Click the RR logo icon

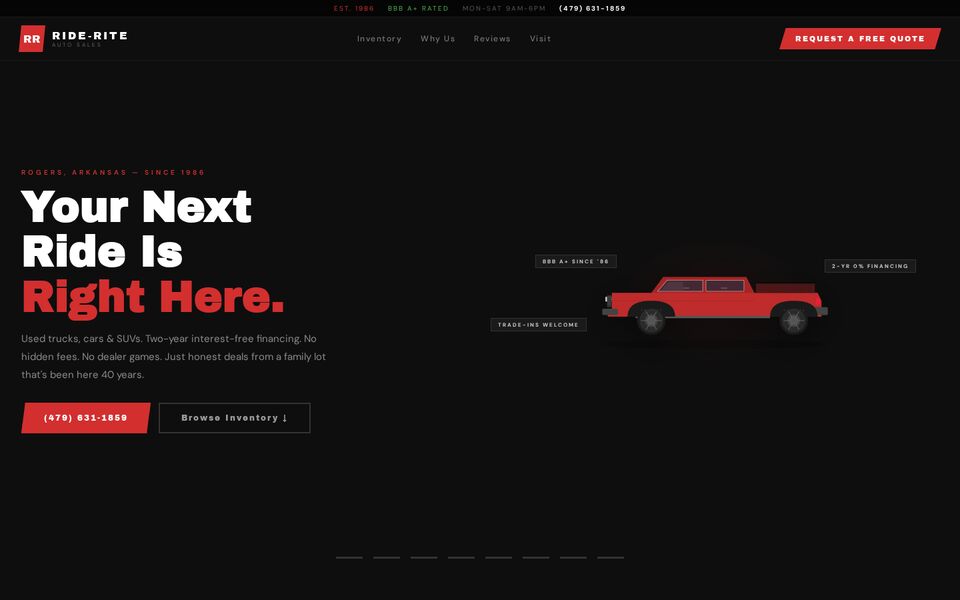(x=32, y=39)
